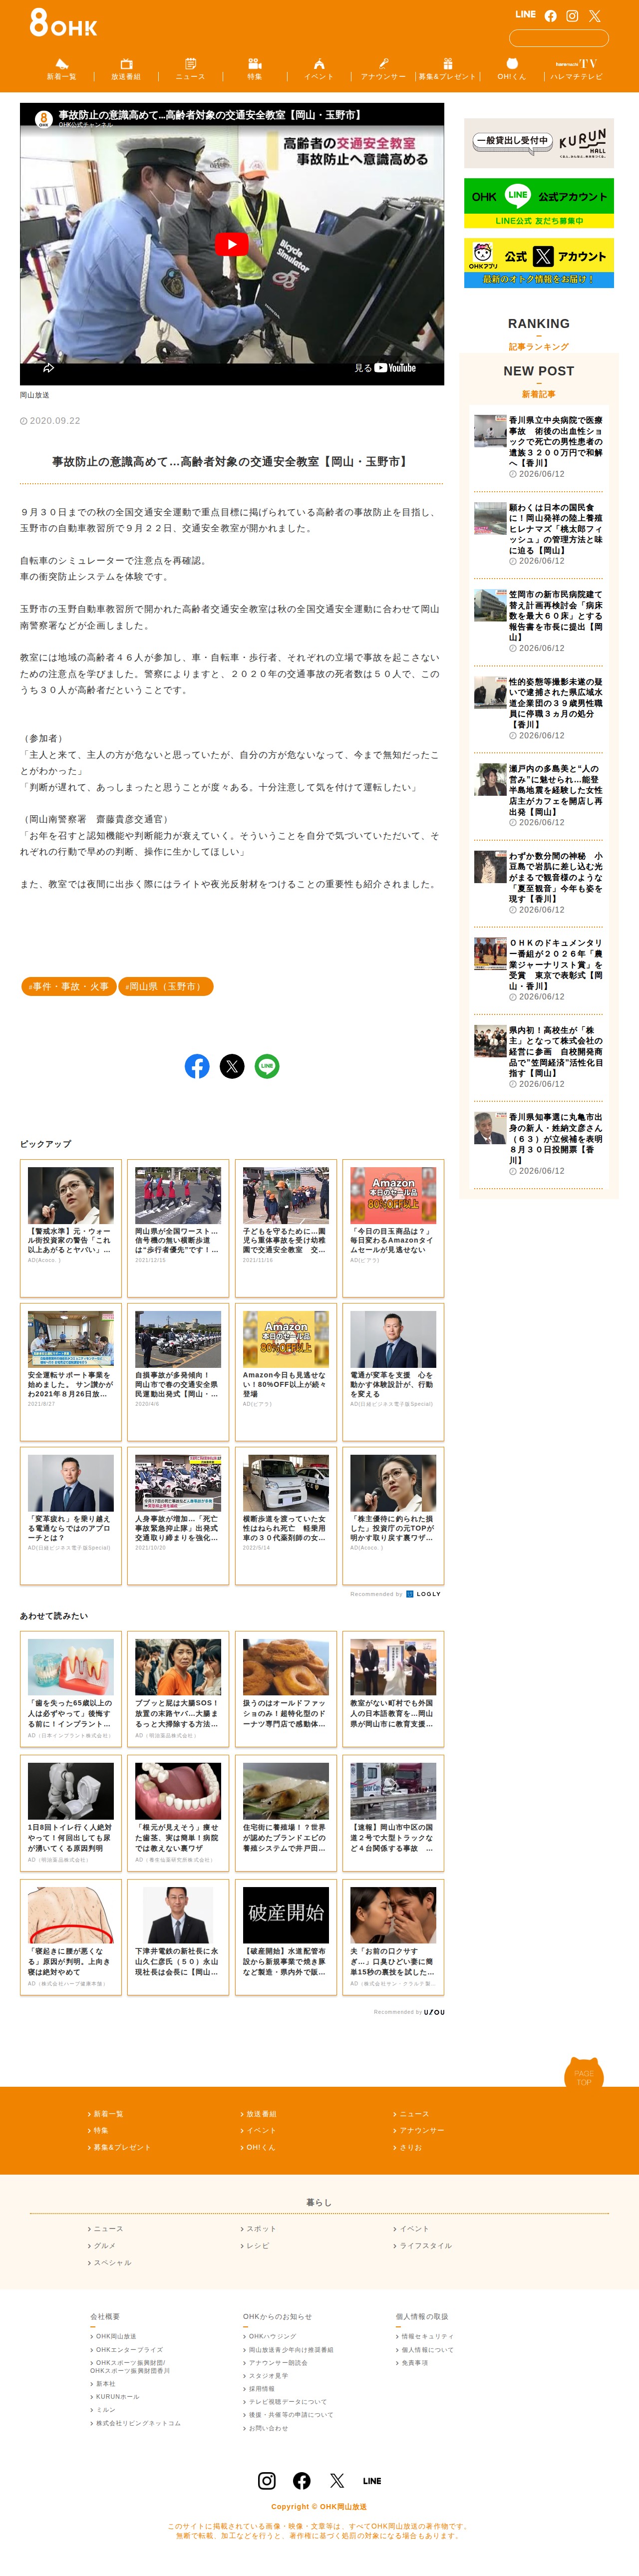Image resolution: width=639 pixels, height=2576 pixels.
Task: Open OH!くん navigation item
Action: pyautogui.click(x=511, y=69)
